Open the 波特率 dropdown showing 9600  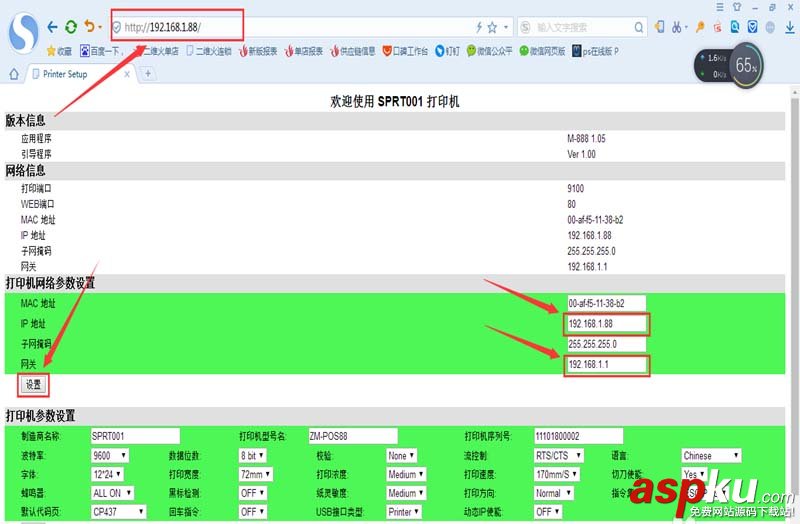pyautogui.click(x=110, y=455)
